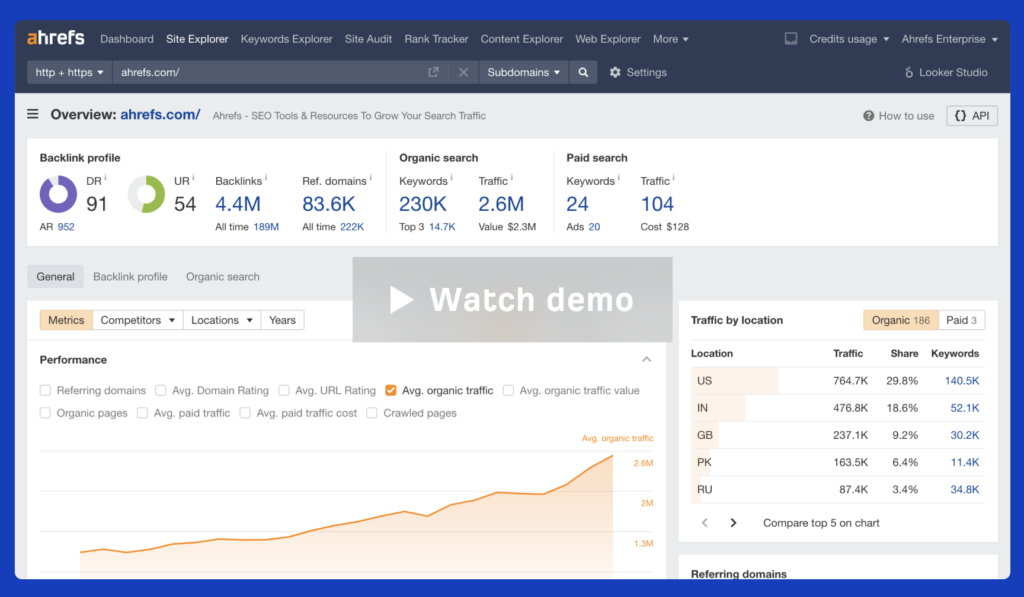
Task: Click the DR donut chart
Action: pos(58,194)
